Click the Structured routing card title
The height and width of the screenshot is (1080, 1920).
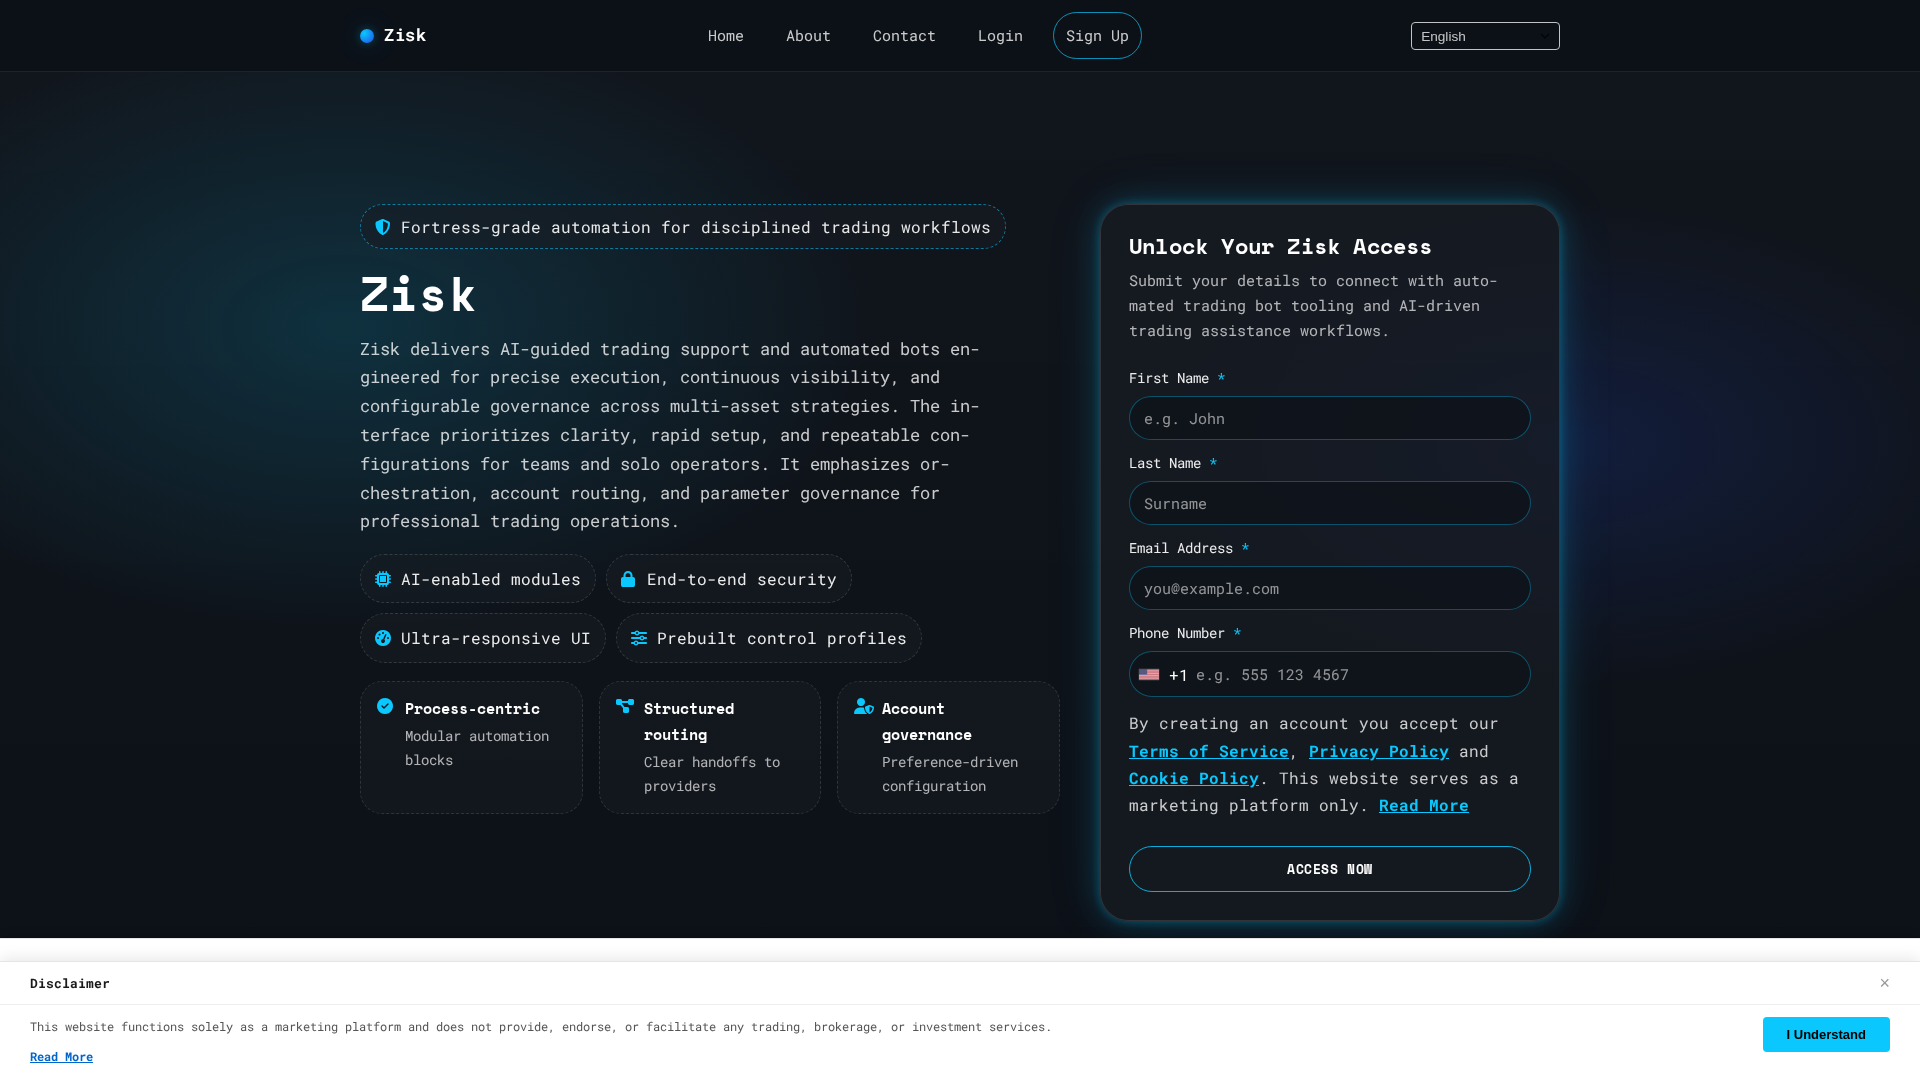pyautogui.click(x=689, y=721)
